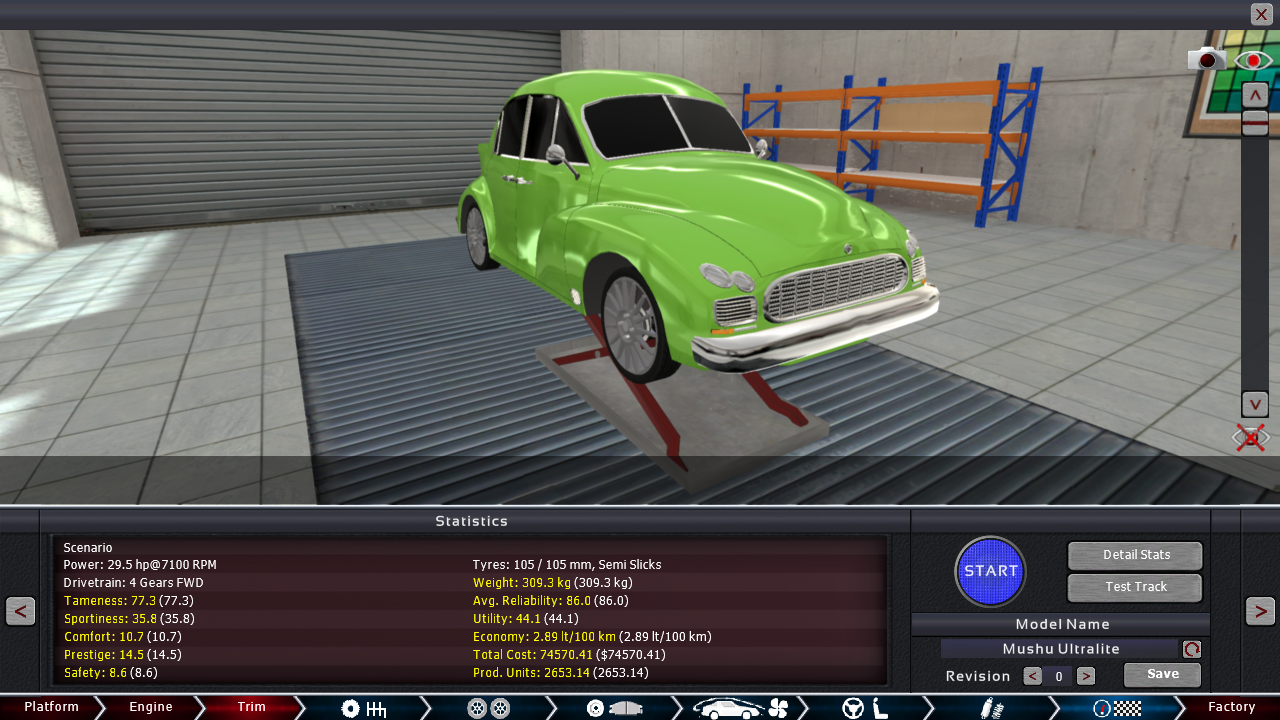The height and width of the screenshot is (720, 1280).
Task: Increase the revision number
Action: coord(1086,676)
